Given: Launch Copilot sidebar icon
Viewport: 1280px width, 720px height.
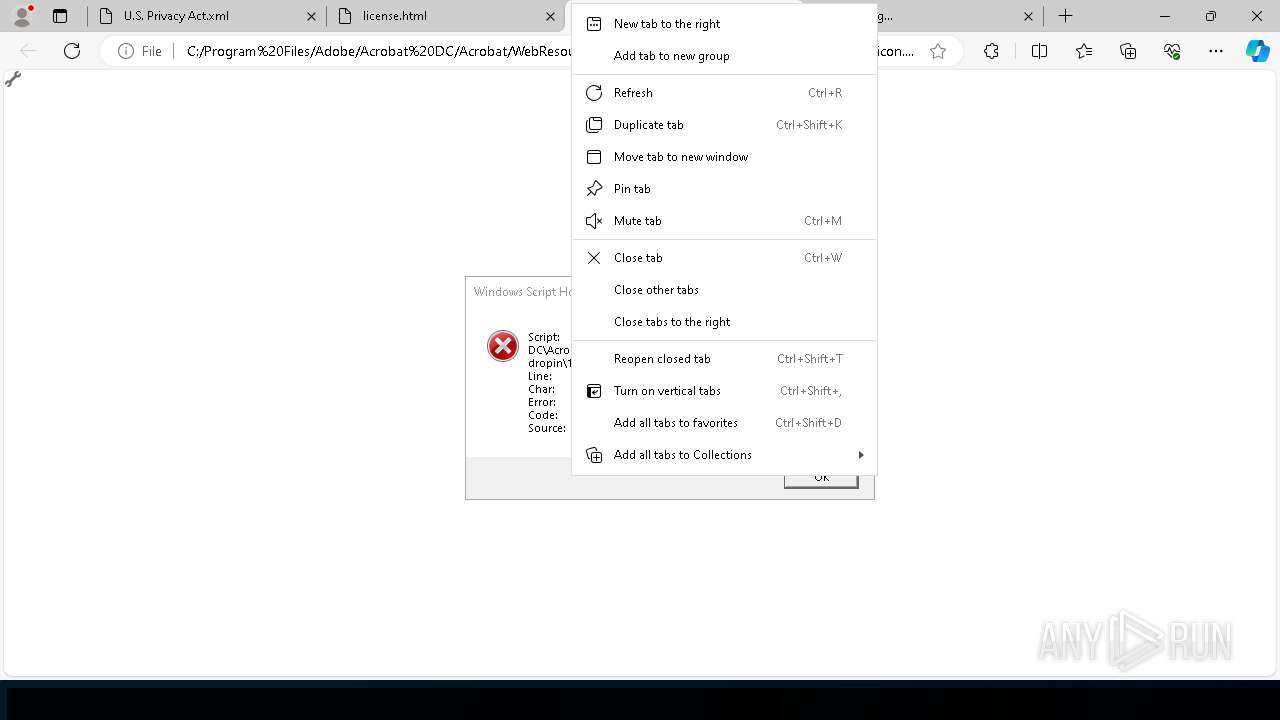Looking at the screenshot, I should click(1257, 51).
